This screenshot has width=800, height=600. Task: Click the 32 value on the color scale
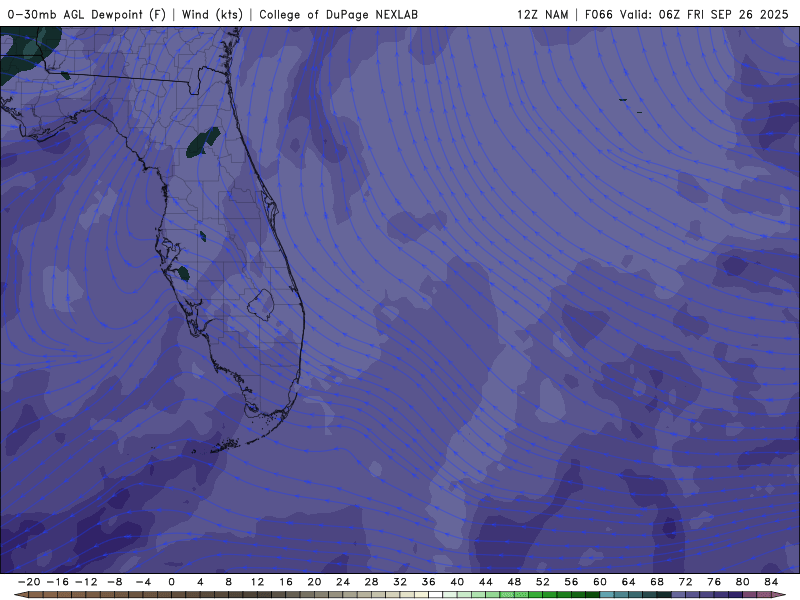click(x=400, y=582)
